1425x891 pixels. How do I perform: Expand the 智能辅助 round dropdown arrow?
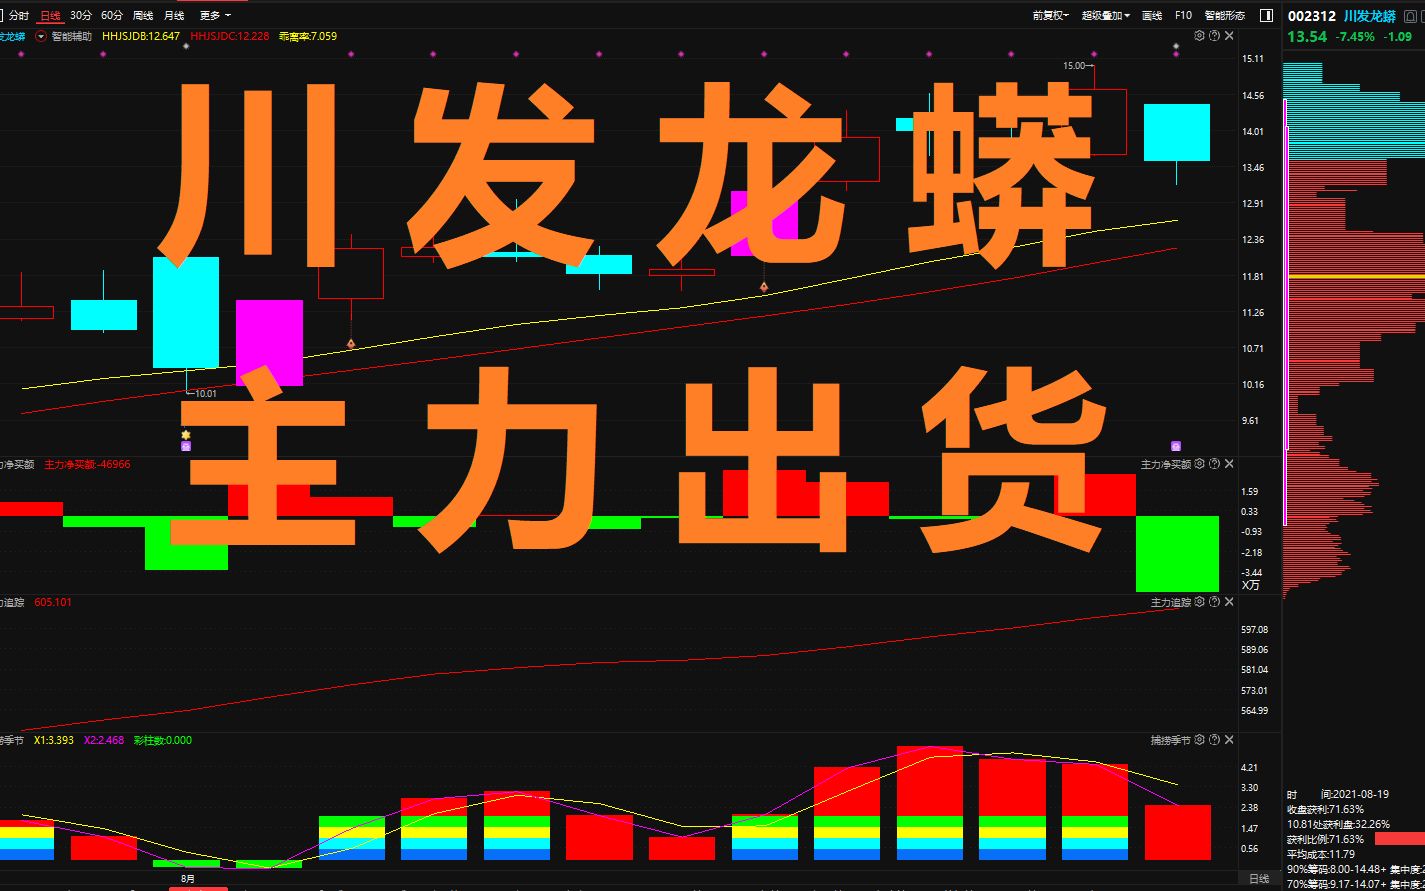click(x=41, y=36)
